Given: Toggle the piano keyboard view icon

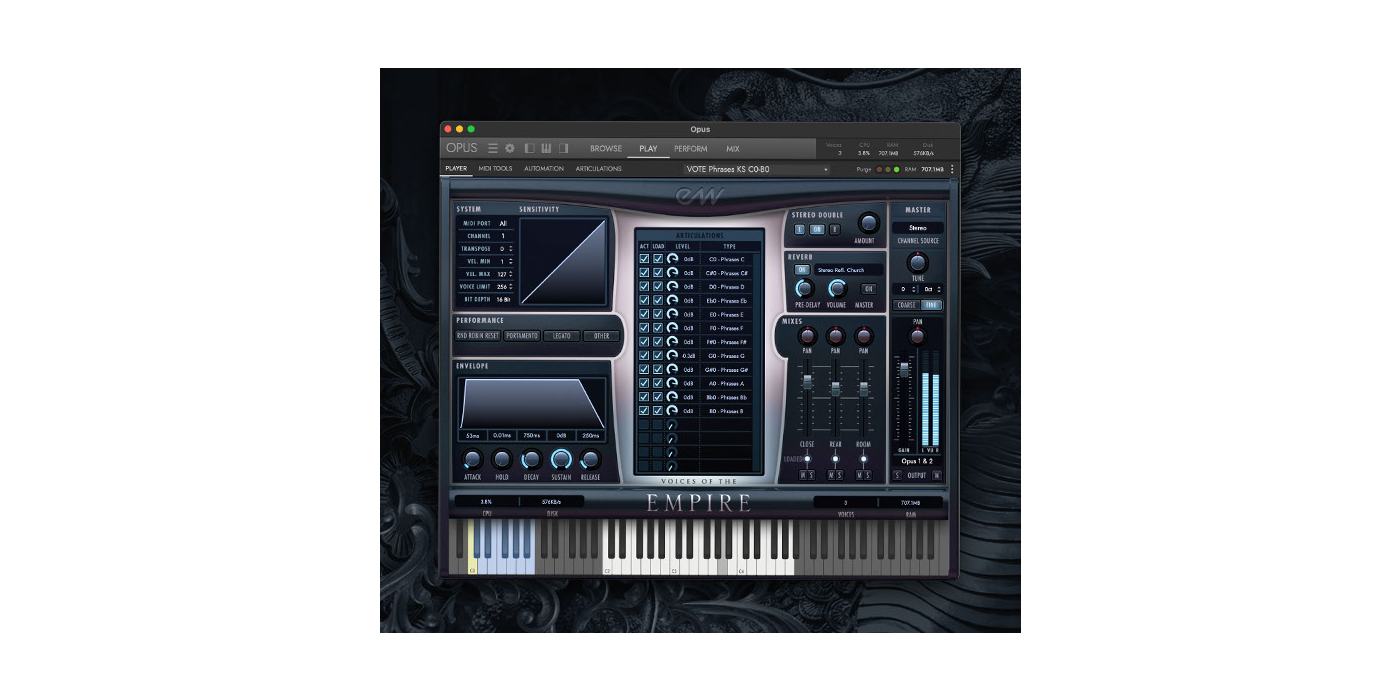Looking at the screenshot, I should click(x=547, y=148).
